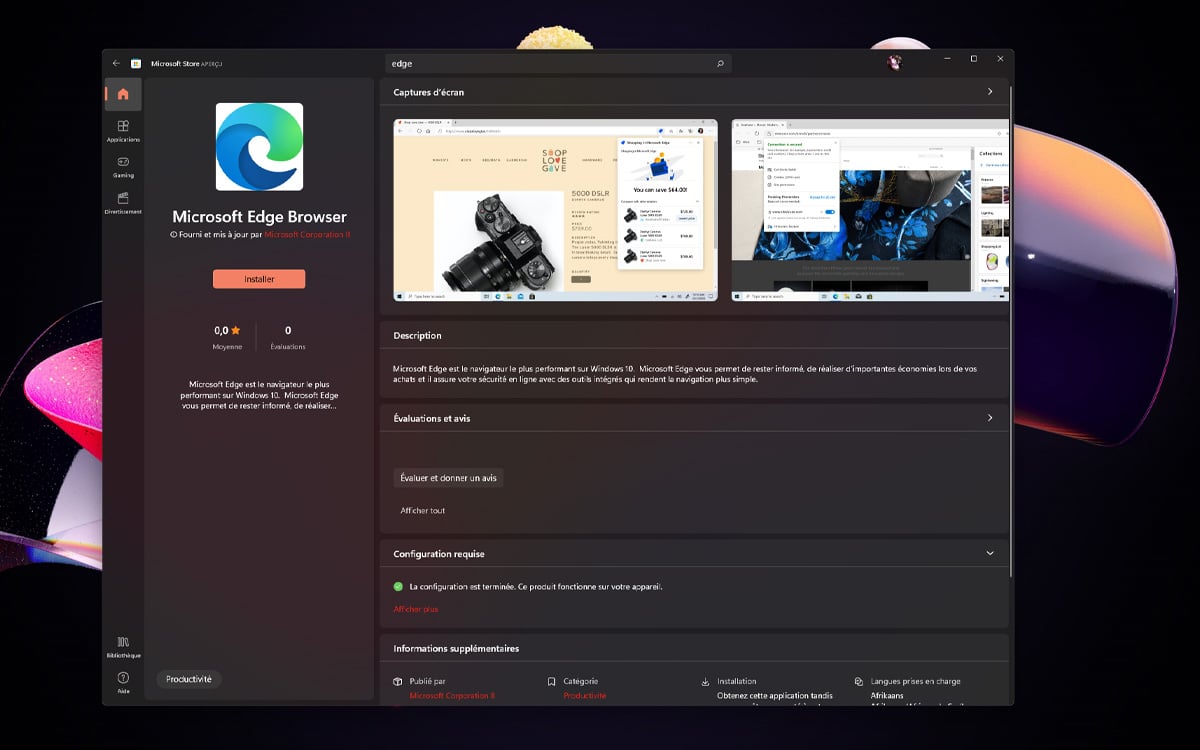Open the second Edge screenshot preview
1200x750 pixels.
(869, 208)
